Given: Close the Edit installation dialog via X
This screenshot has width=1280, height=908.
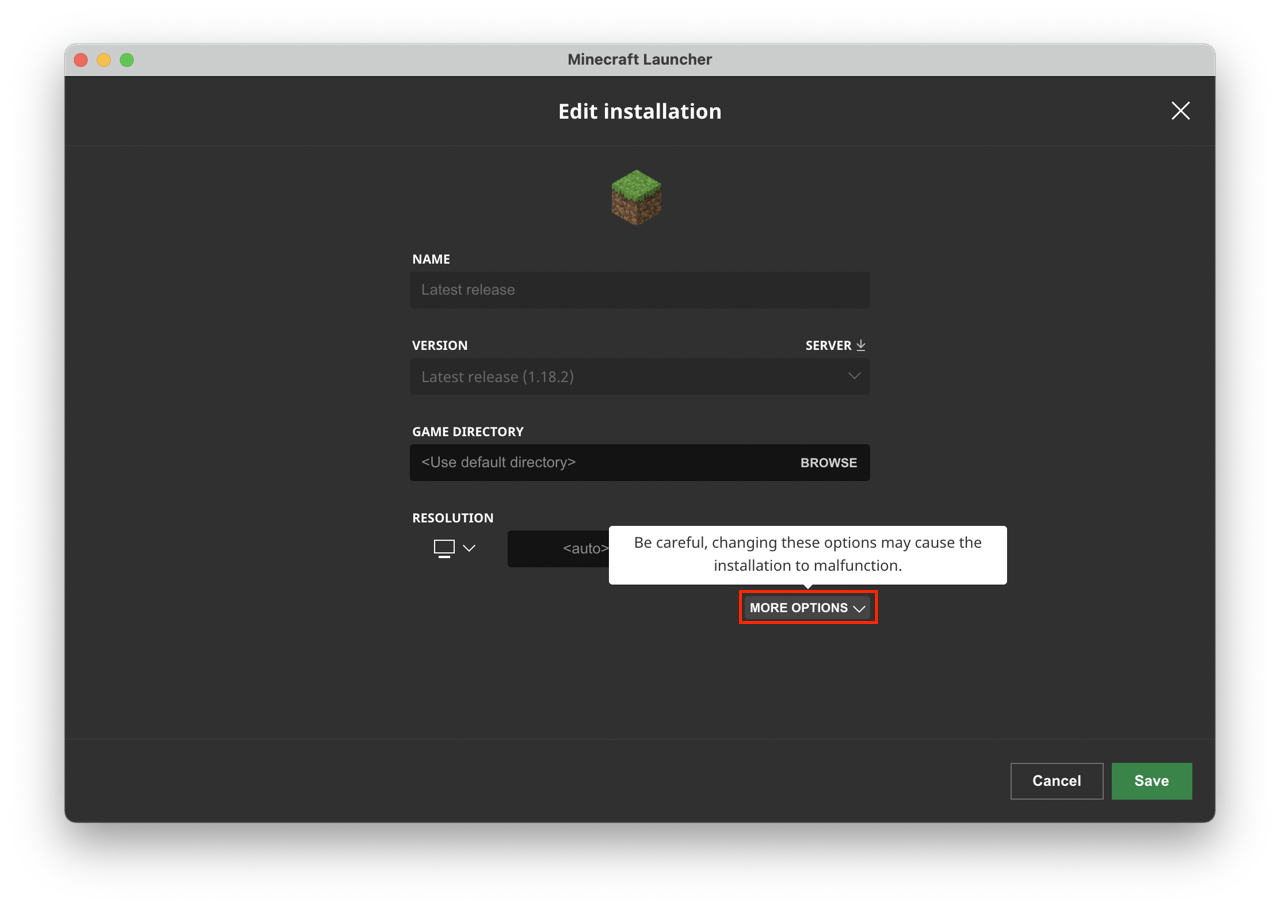Looking at the screenshot, I should (1180, 111).
